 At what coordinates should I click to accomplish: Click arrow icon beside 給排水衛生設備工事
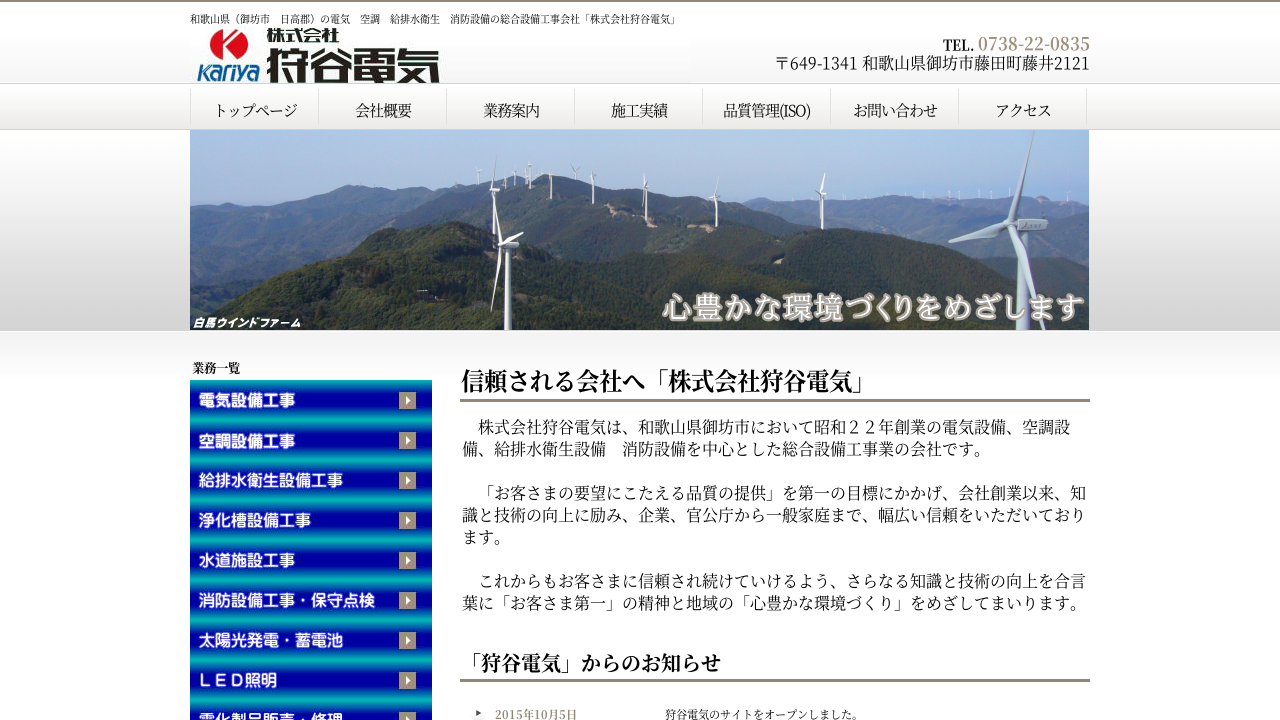(x=407, y=481)
